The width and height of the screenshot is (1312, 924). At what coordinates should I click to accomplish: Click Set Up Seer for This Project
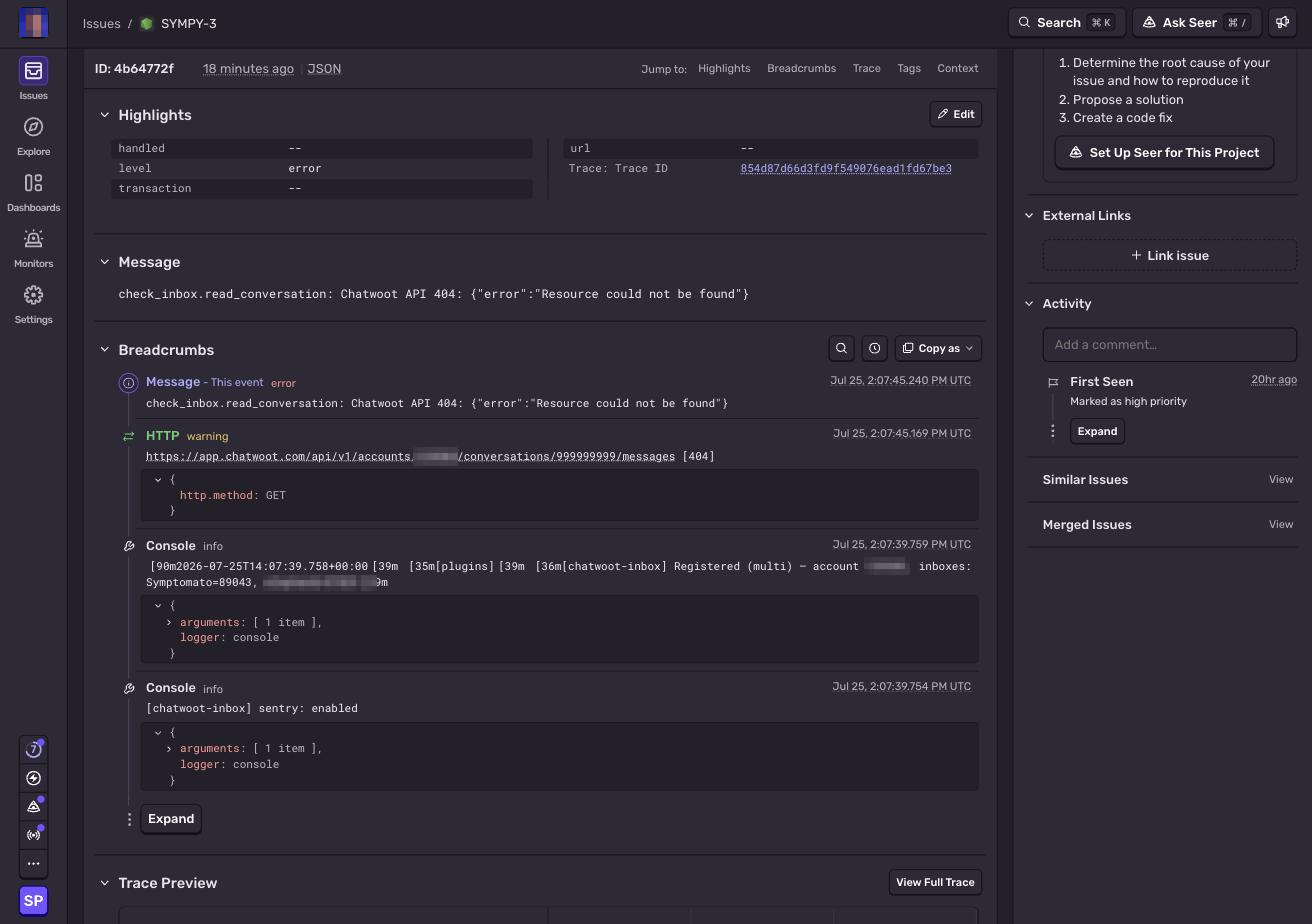tap(1164, 153)
